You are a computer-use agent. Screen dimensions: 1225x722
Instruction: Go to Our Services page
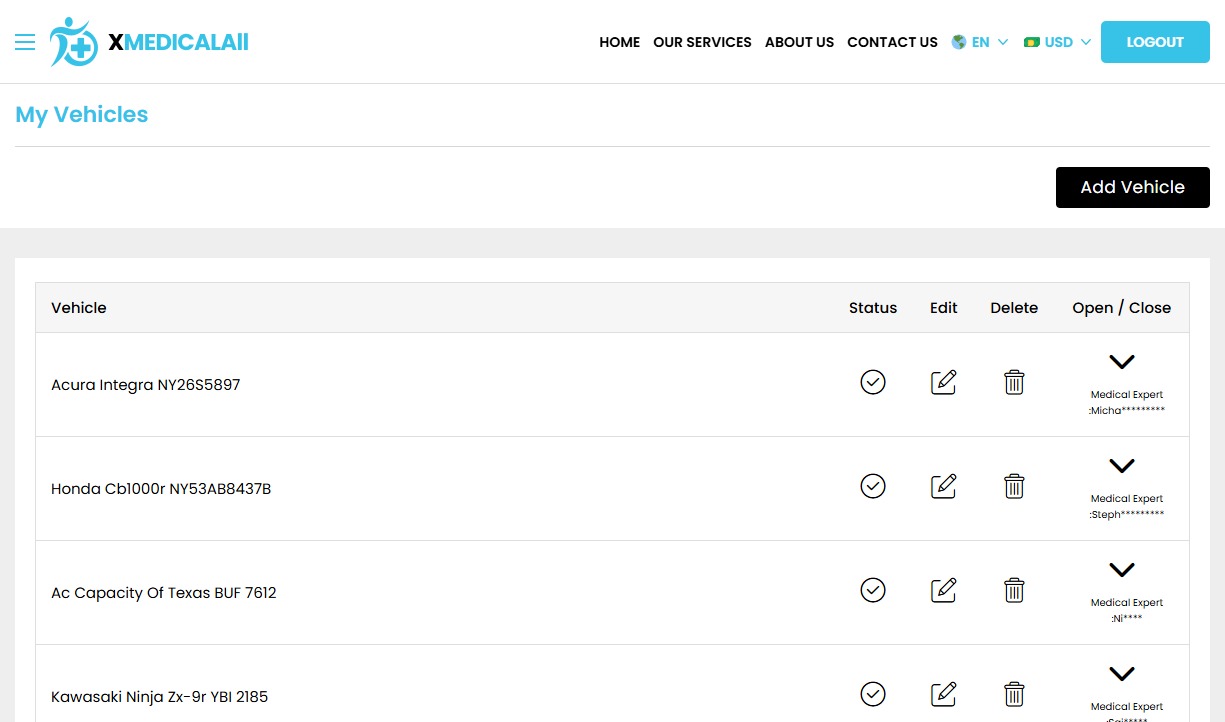[x=702, y=42]
